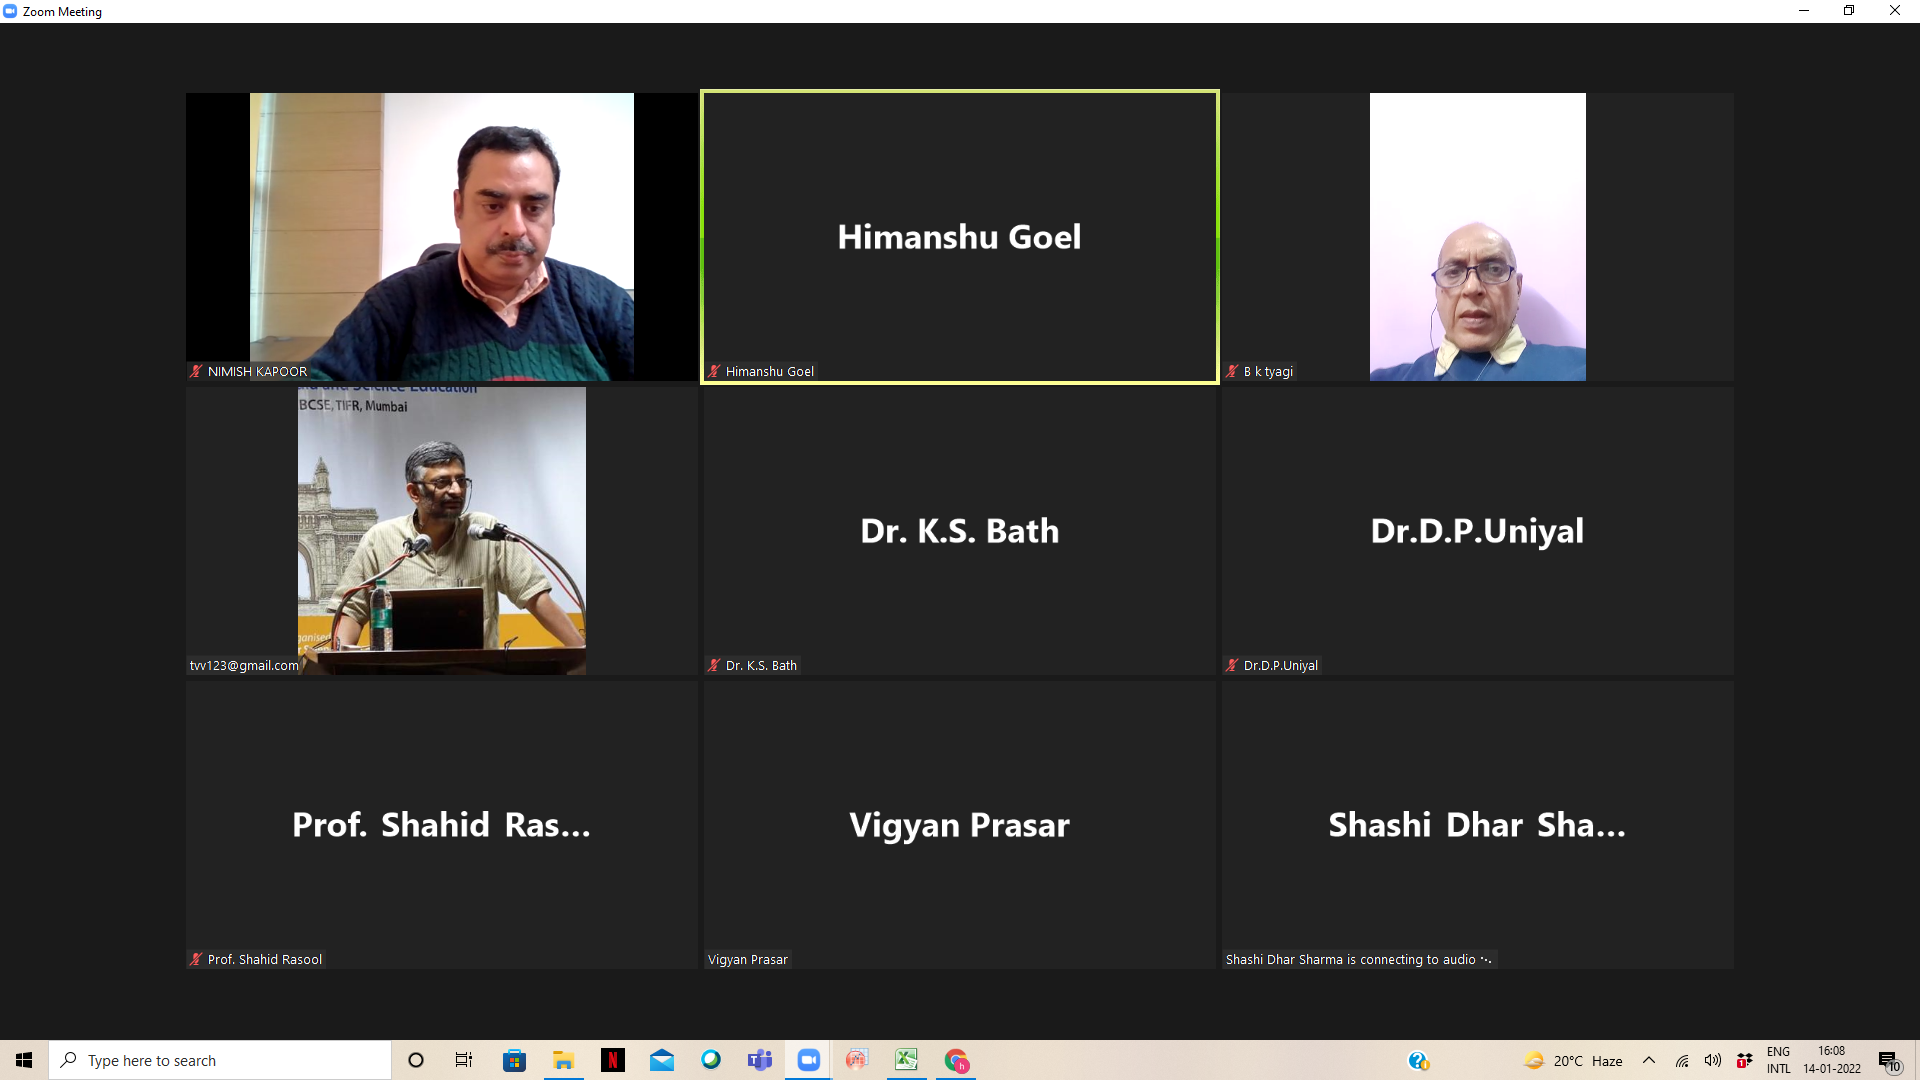
Task: Open Microsoft Store taskbar icon
Action: 514,1060
